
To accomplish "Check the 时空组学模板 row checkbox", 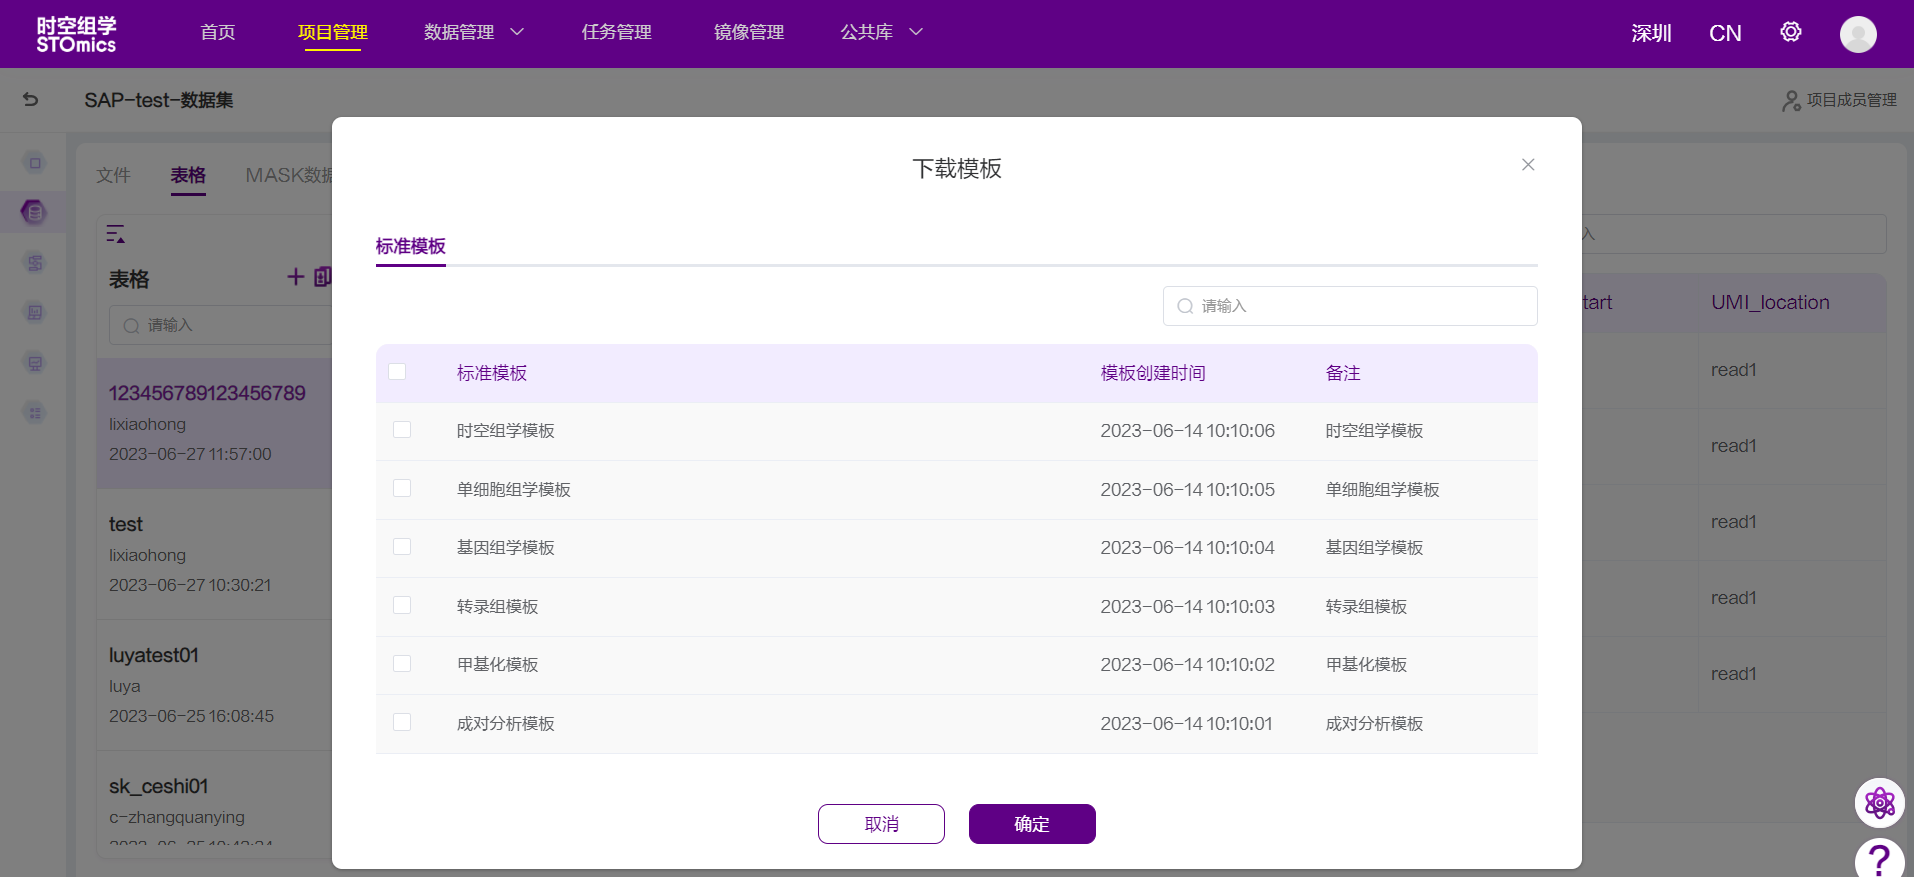I will (x=402, y=430).
